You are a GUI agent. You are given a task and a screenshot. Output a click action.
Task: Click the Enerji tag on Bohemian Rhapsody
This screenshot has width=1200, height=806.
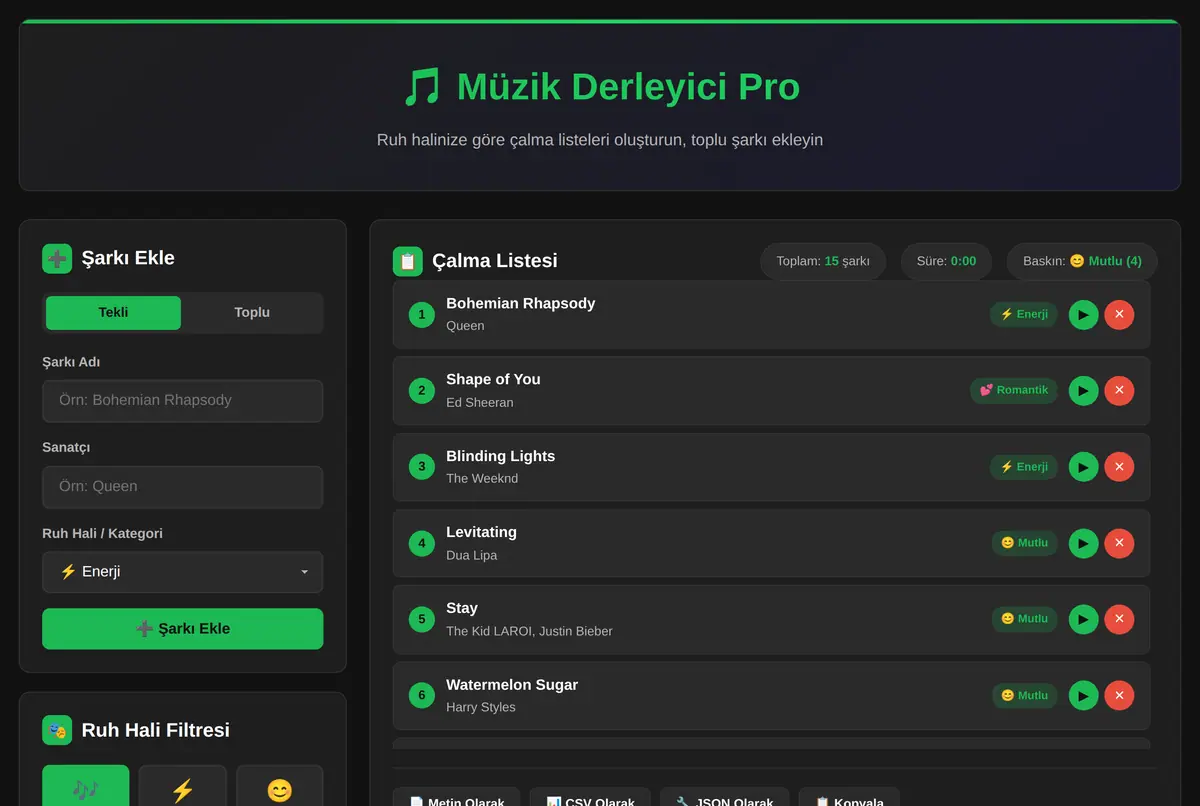(x=1024, y=314)
